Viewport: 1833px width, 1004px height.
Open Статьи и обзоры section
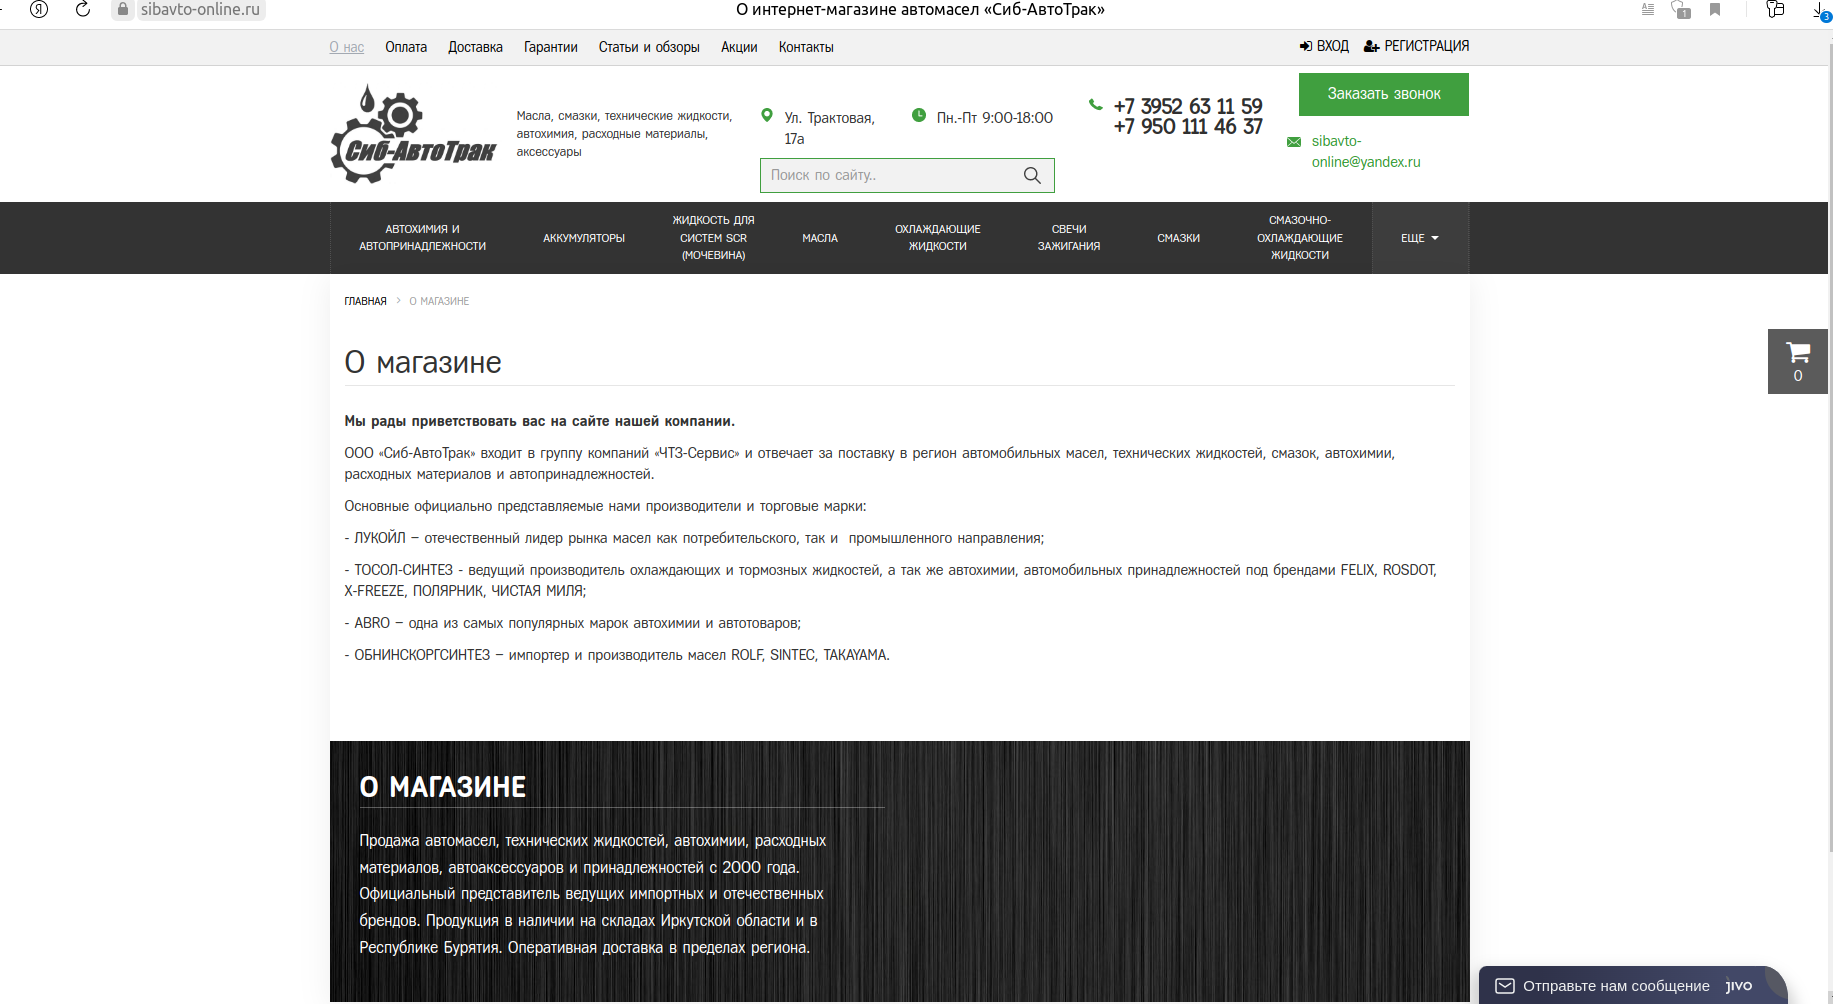point(649,47)
